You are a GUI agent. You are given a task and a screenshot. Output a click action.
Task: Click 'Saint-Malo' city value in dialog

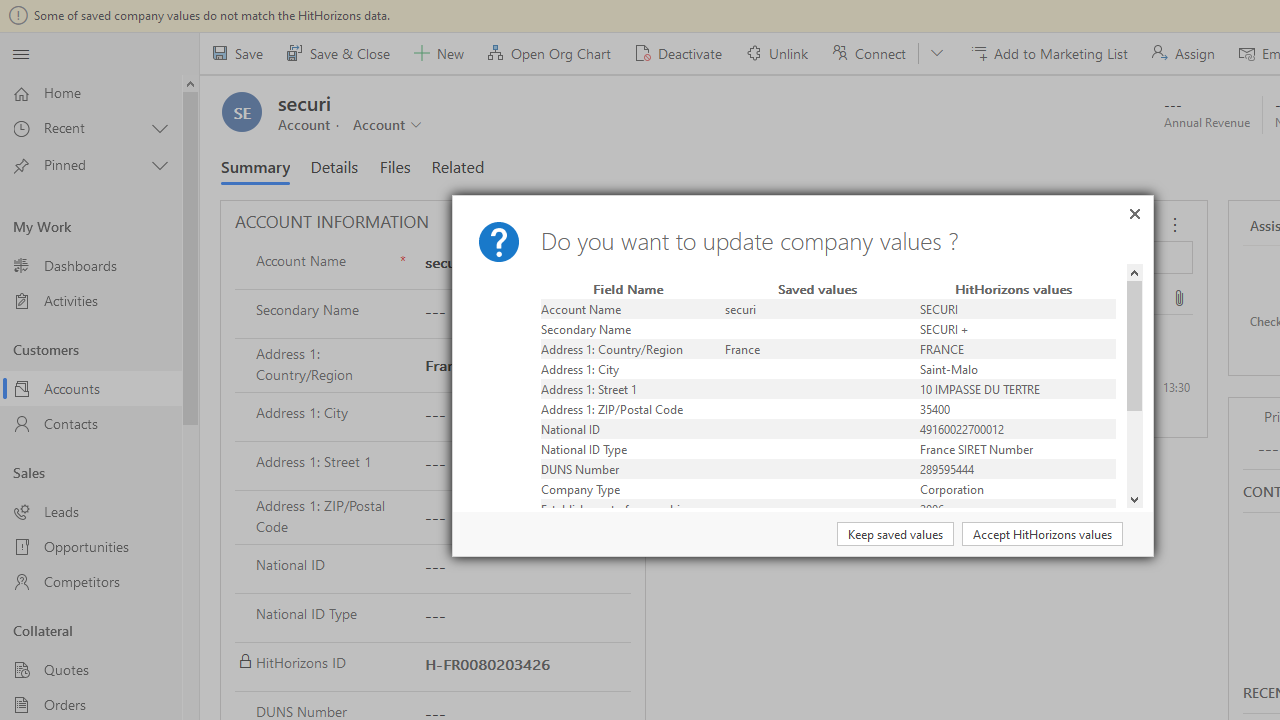[949, 370]
